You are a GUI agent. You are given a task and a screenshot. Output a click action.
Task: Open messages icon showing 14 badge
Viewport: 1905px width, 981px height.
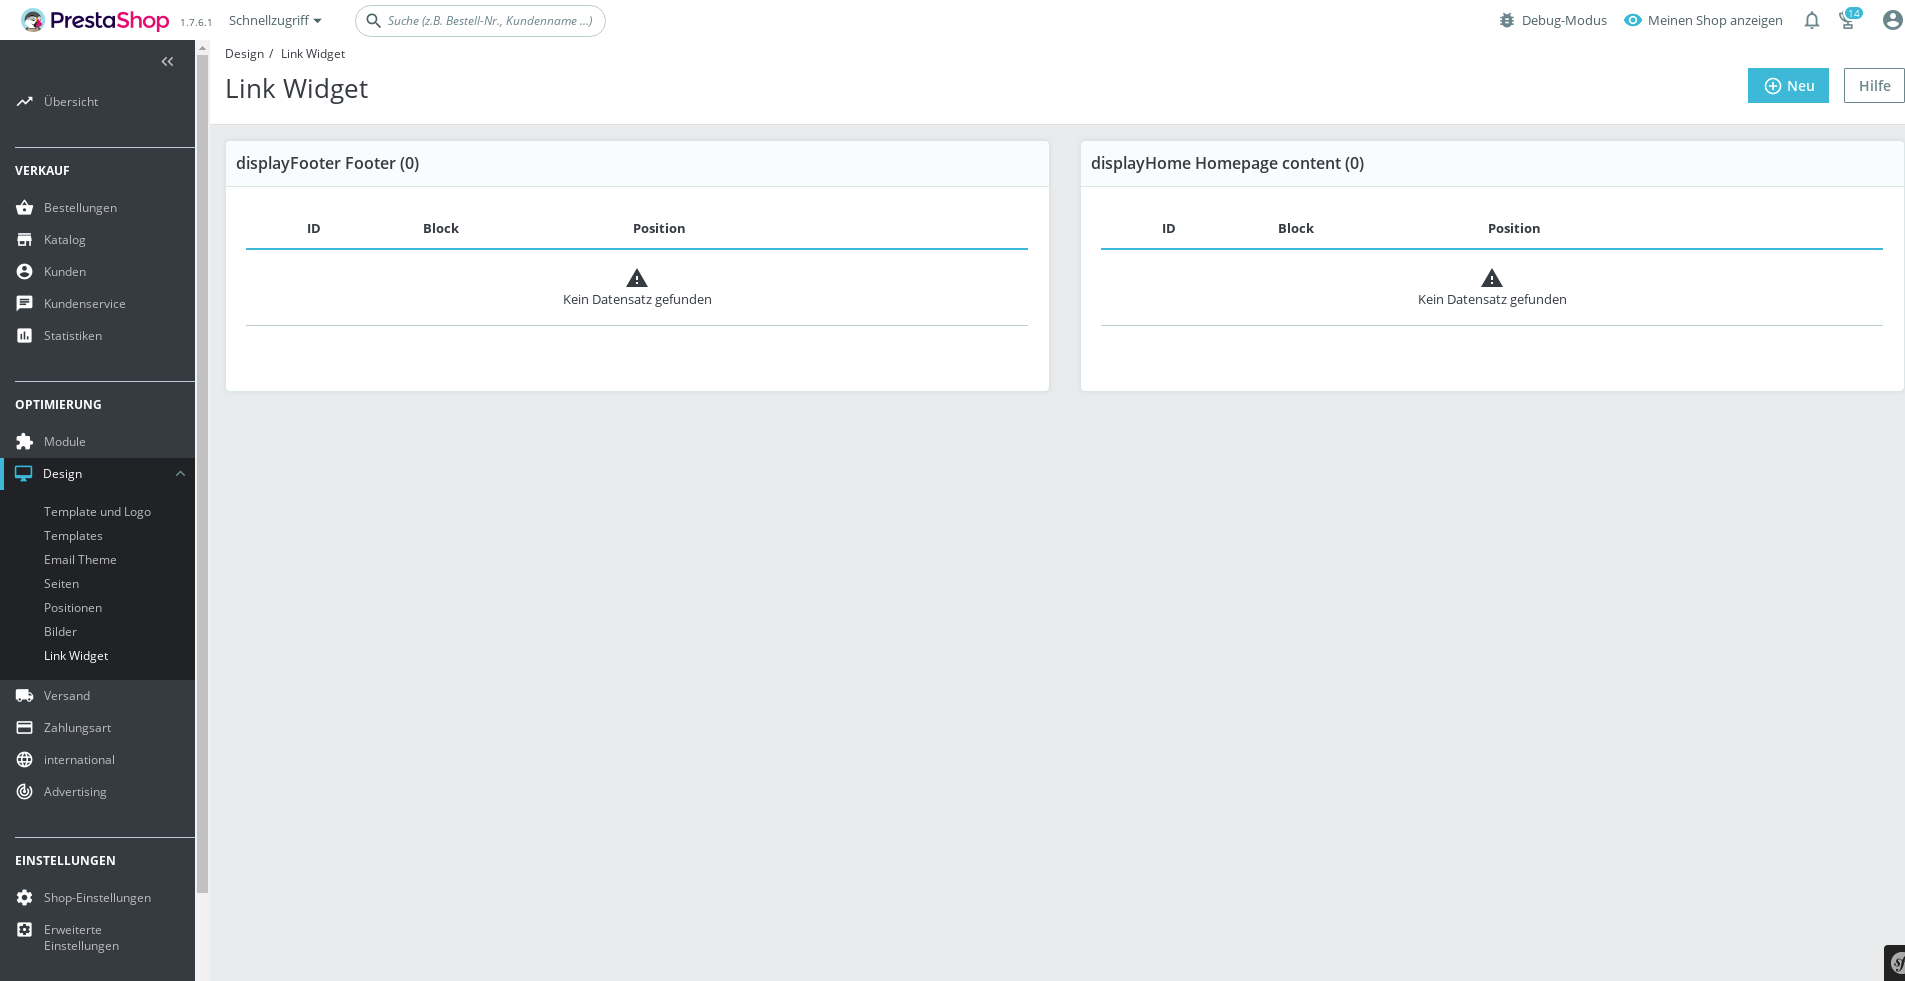coord(1848,20)
